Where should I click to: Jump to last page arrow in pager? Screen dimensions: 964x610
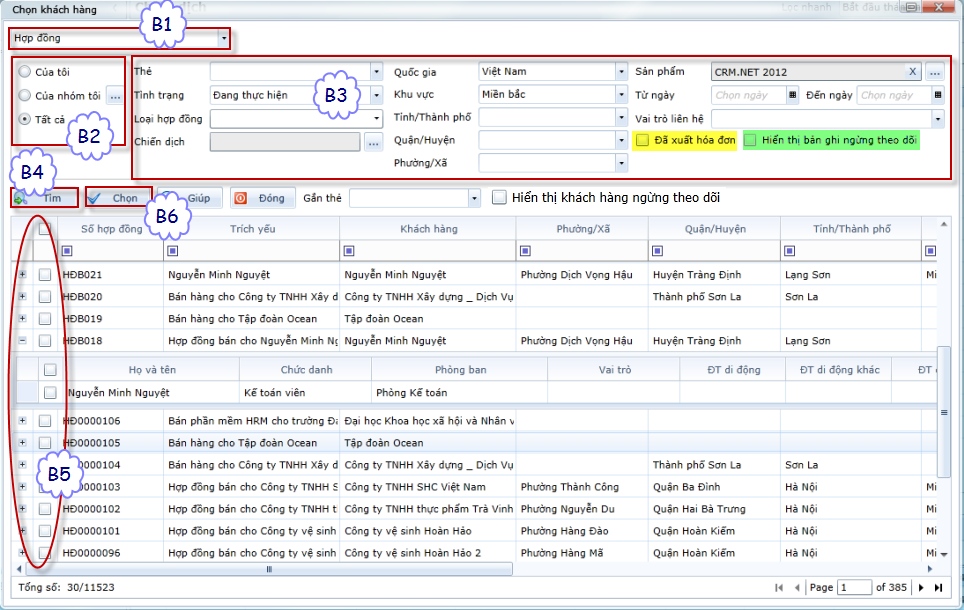pos(939,588)
